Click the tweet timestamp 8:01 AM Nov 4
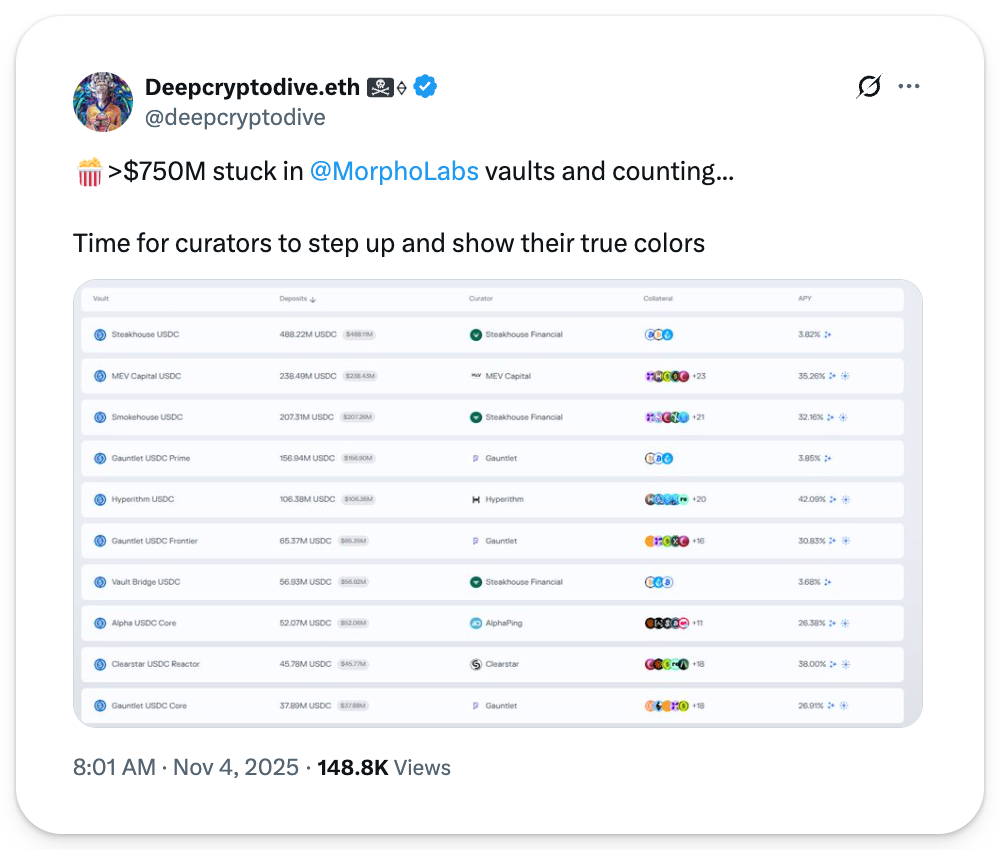The height and width of the screenshot is (850, 1000). pyautogui.click(x=186, y=768)
